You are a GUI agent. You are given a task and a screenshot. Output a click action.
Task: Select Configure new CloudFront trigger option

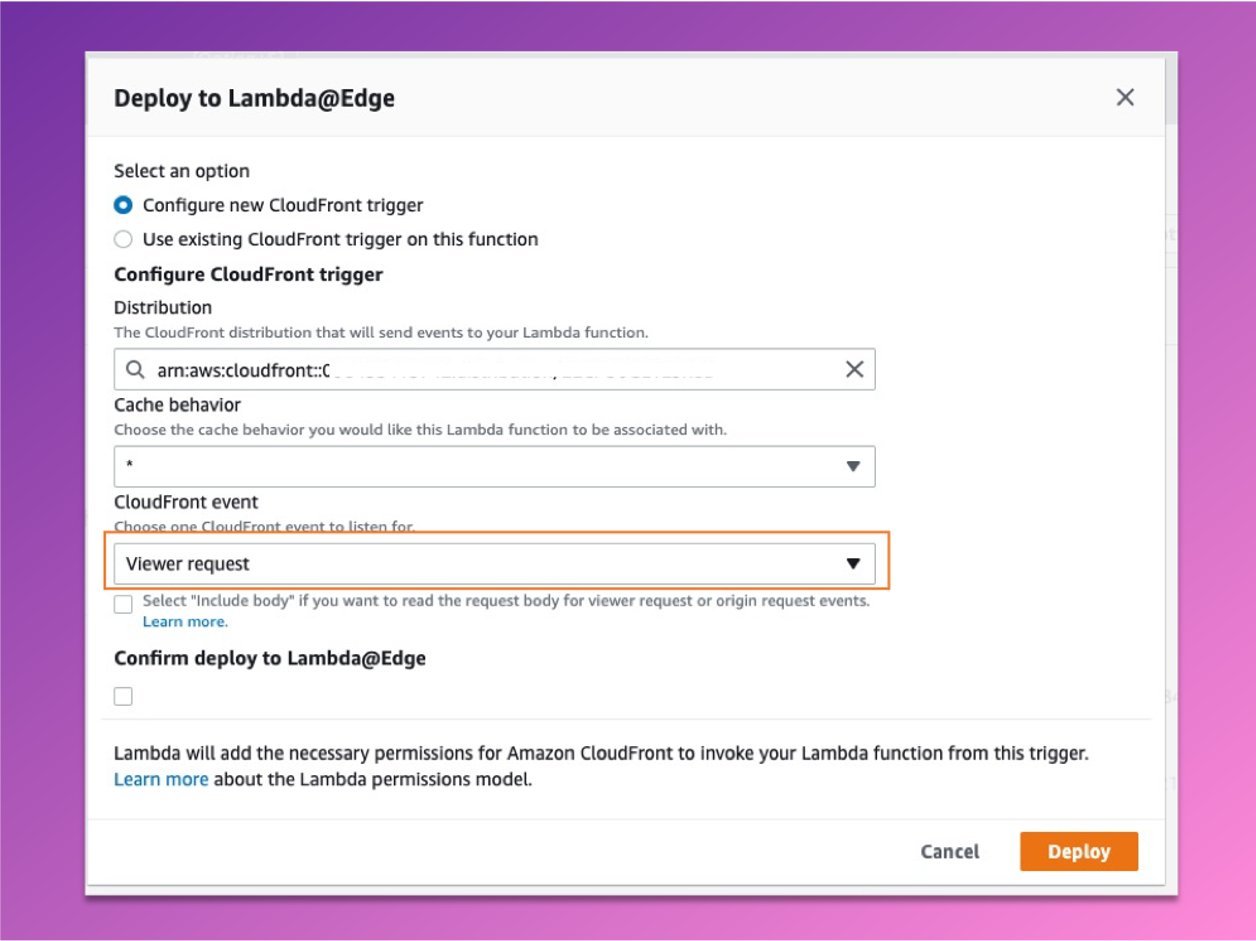coord(123,205)
